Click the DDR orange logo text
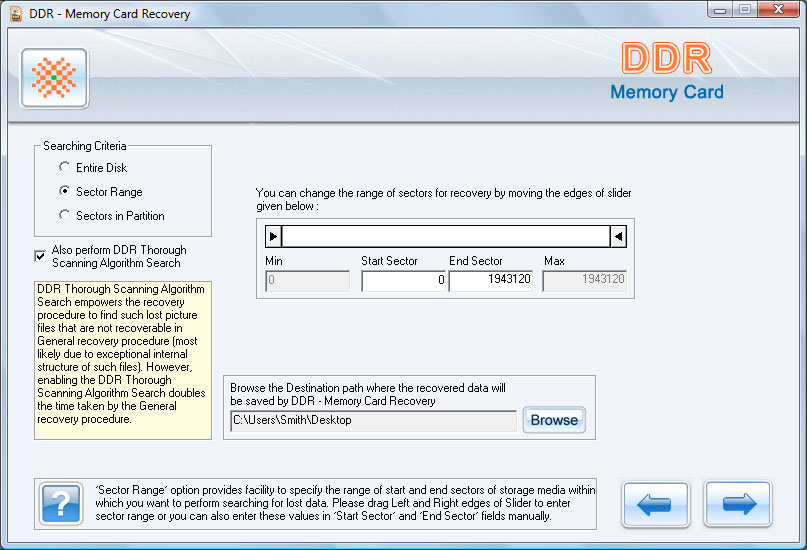 [x=667, y=58]
